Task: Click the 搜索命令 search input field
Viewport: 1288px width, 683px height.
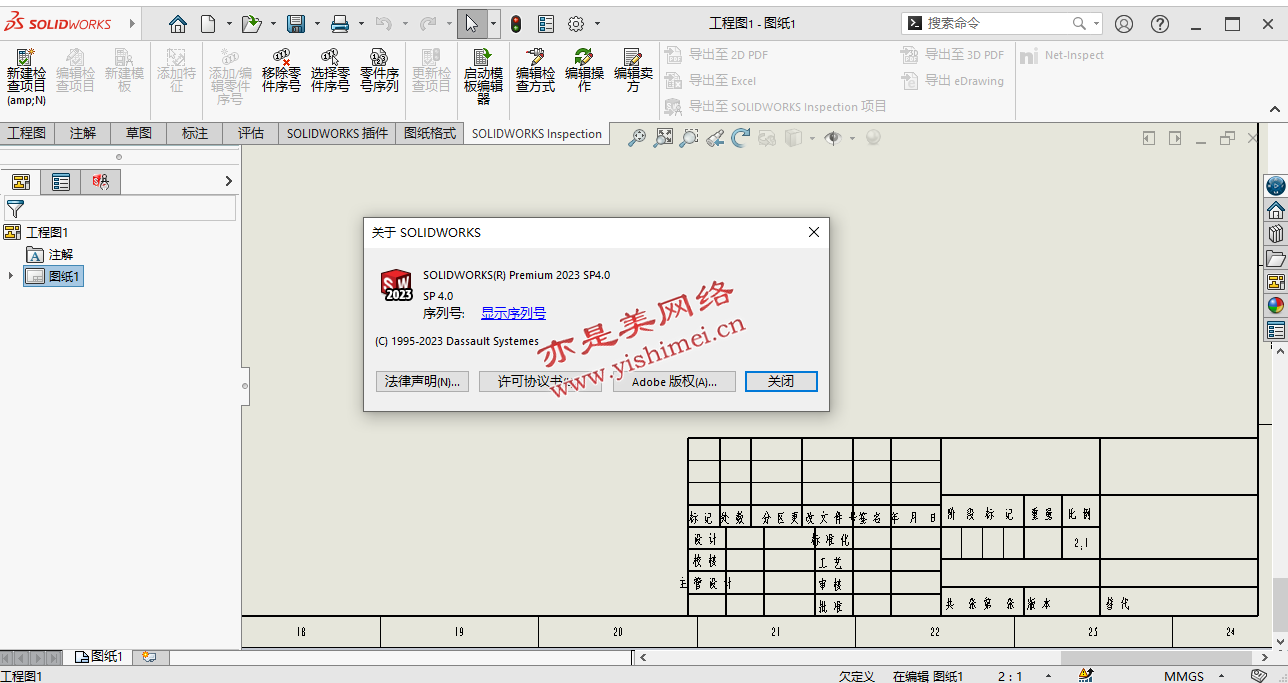Action: (996, 23)
